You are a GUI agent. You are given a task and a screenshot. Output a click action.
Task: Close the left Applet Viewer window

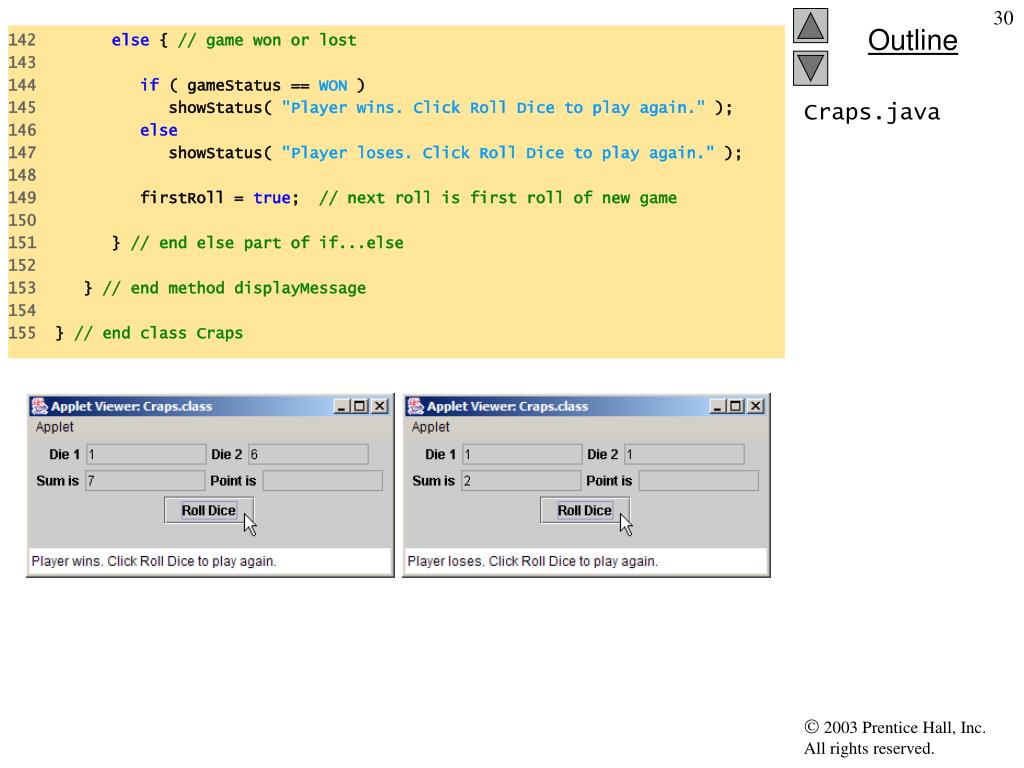click(379, 406)
